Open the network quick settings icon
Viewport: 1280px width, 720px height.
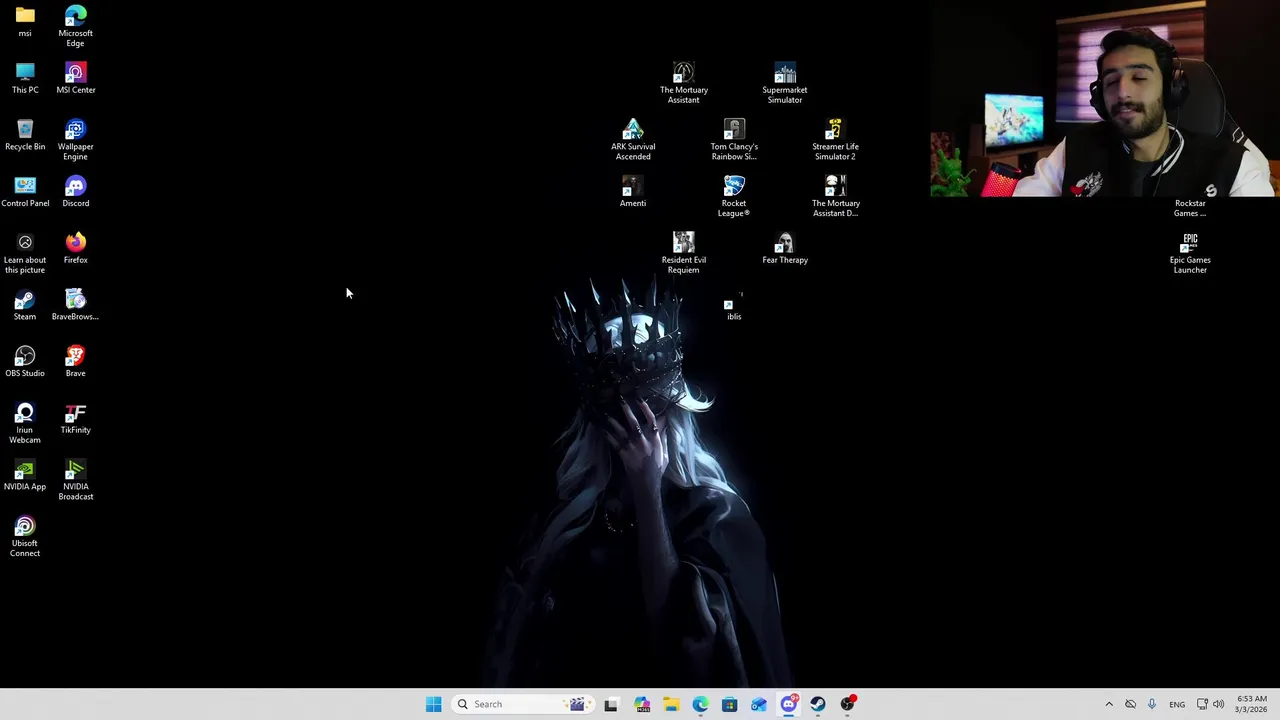coord(1202,704)
